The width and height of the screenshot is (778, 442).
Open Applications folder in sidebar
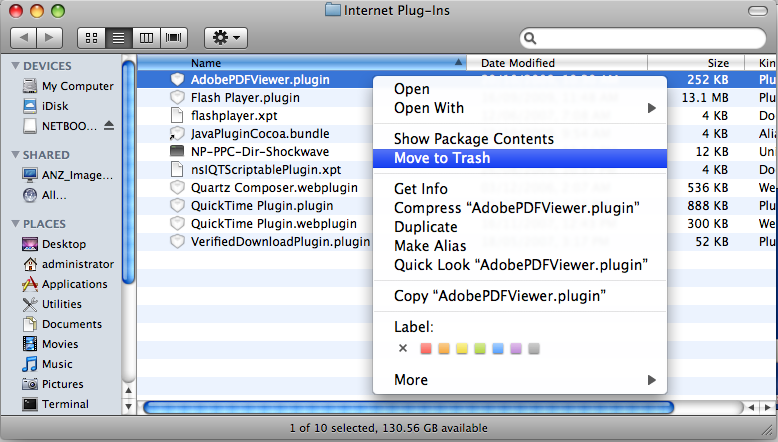coord(65,284)
